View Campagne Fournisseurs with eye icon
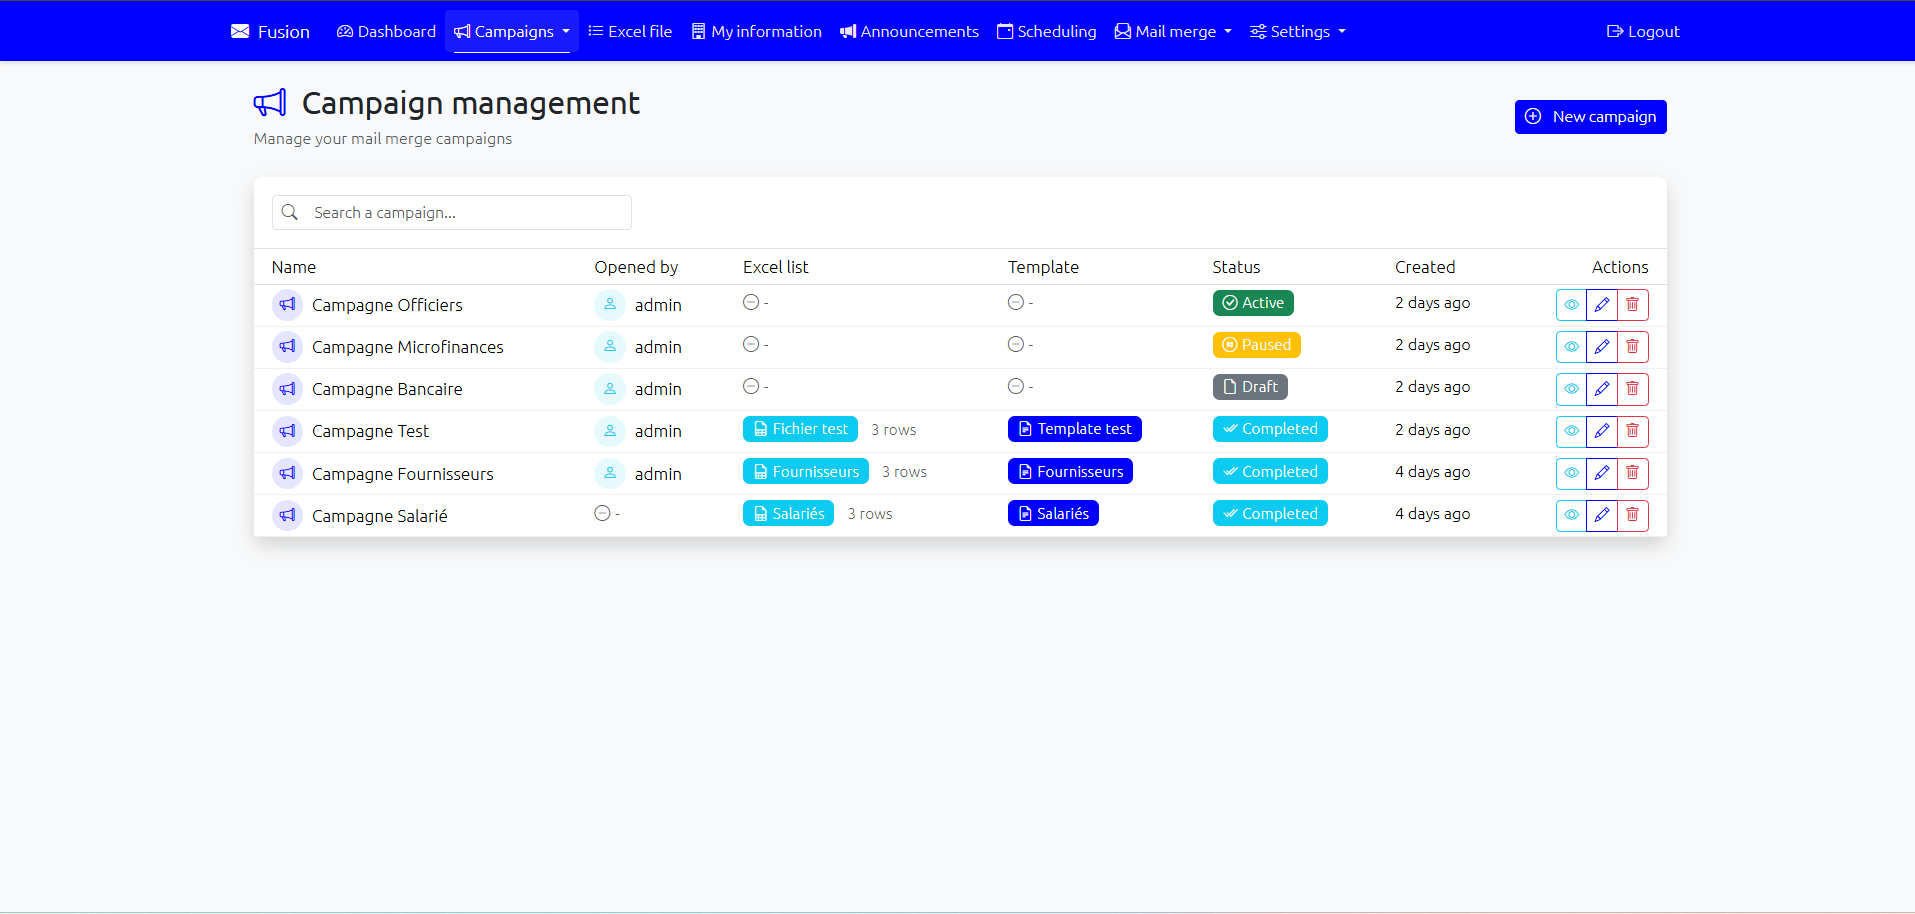This screenshot has width=1915, height=914. (1571, 473)
